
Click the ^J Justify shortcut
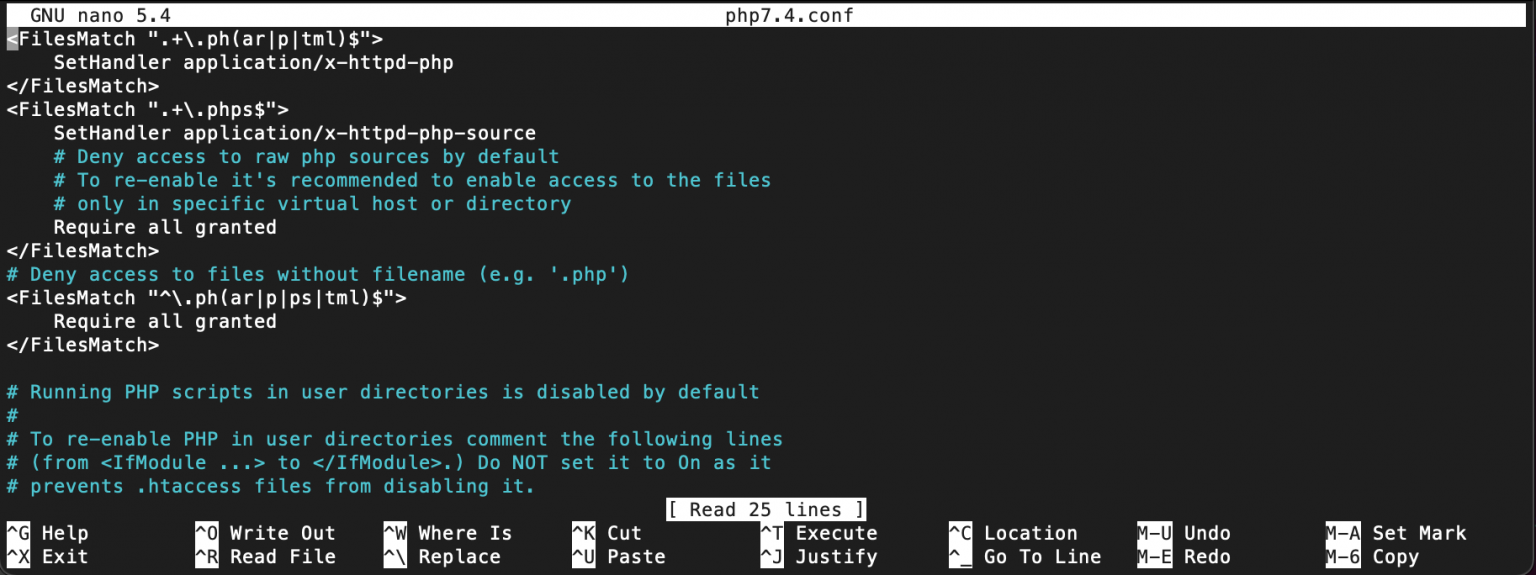tap(819, 557)
